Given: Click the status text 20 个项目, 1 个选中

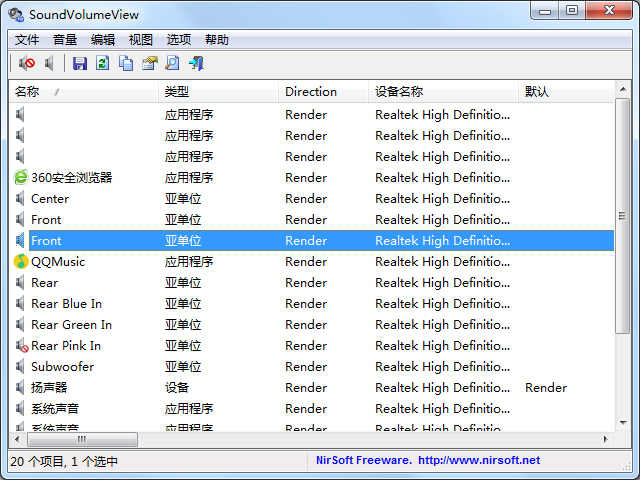Looking at the screenshot, I should (x=64, y=461).
